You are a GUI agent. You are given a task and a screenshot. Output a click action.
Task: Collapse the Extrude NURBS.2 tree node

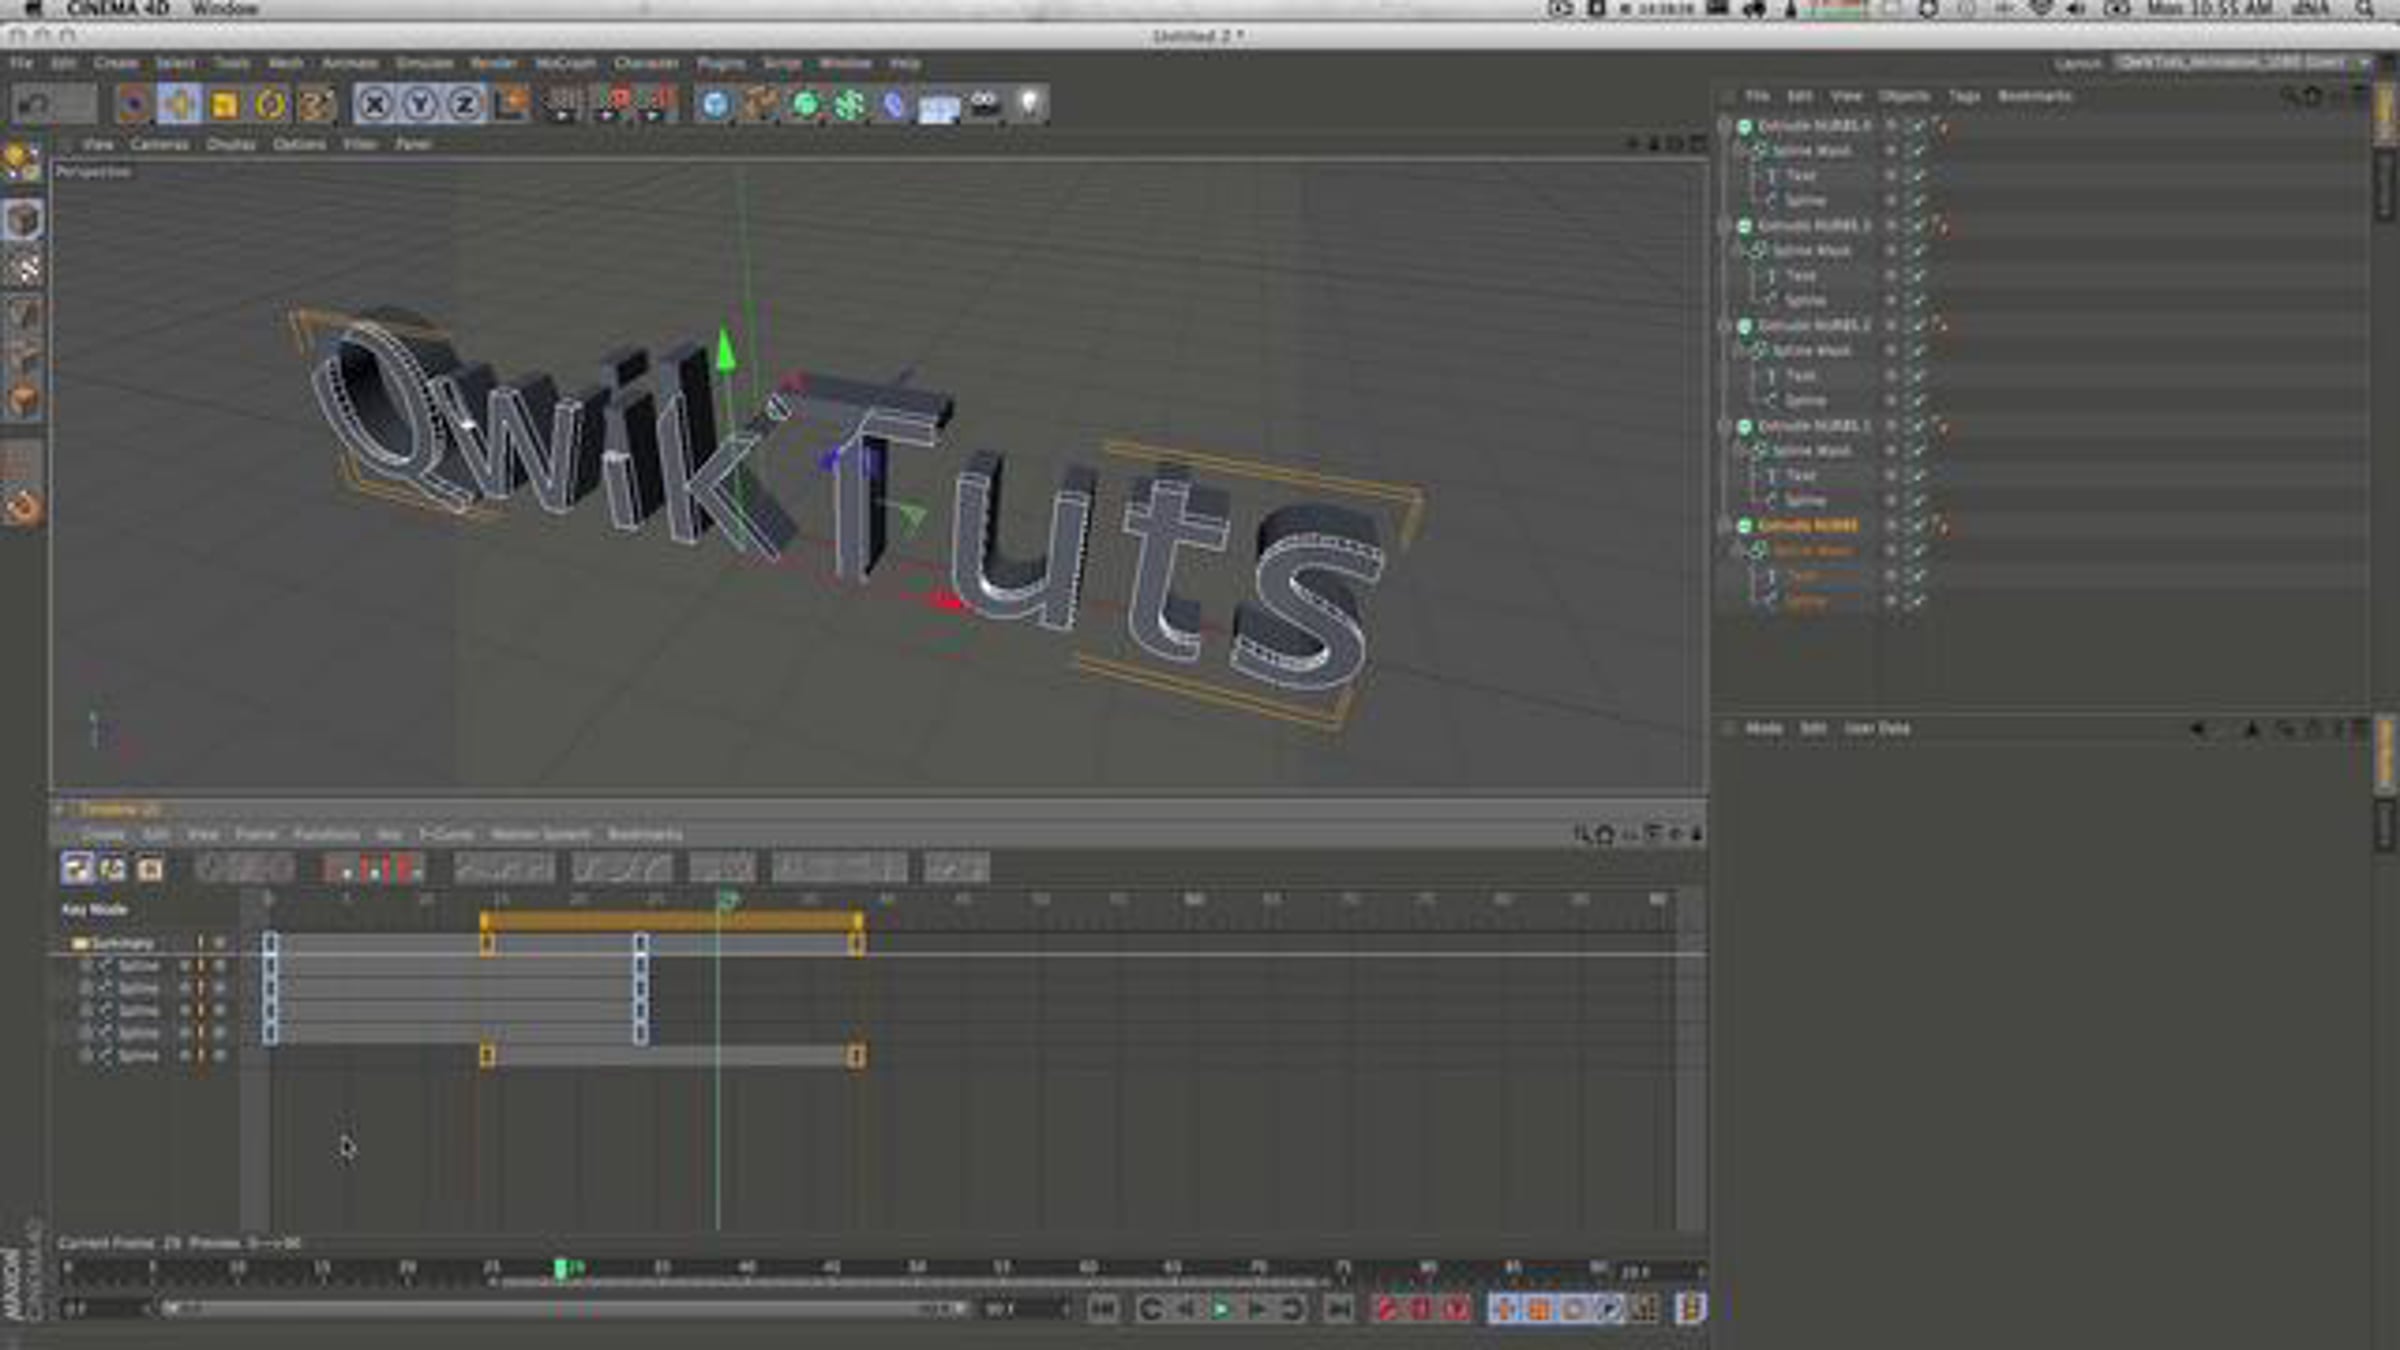click(x=1725, y=326)
